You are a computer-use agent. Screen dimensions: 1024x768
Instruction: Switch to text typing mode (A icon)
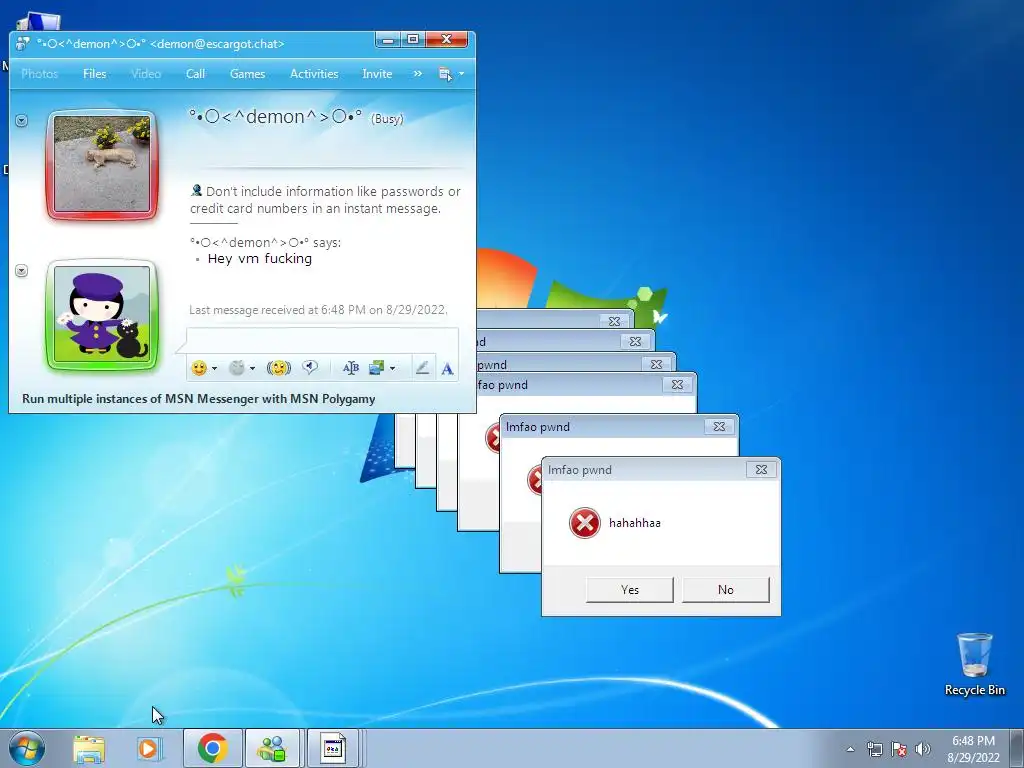(x=447, y=369)
